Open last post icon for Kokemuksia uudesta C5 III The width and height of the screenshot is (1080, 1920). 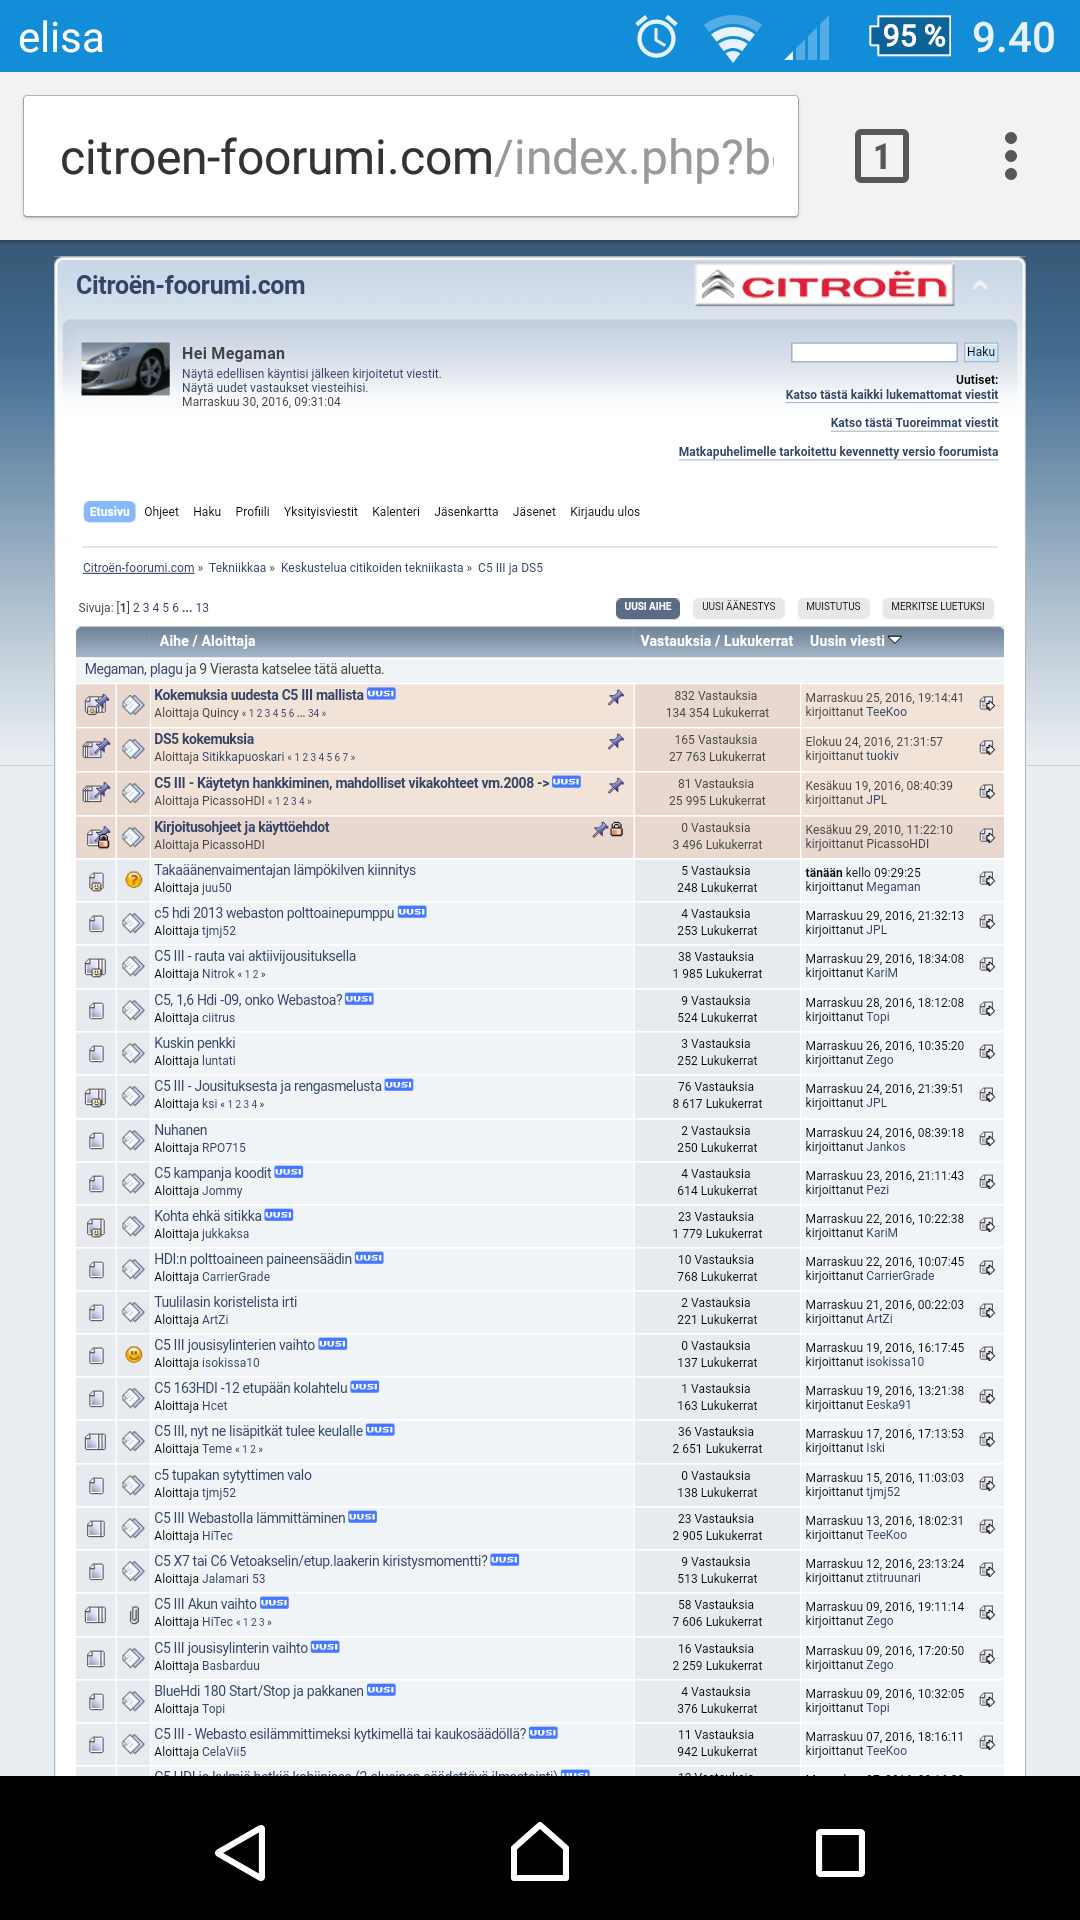pyautogui.click(x=987, y=704)
